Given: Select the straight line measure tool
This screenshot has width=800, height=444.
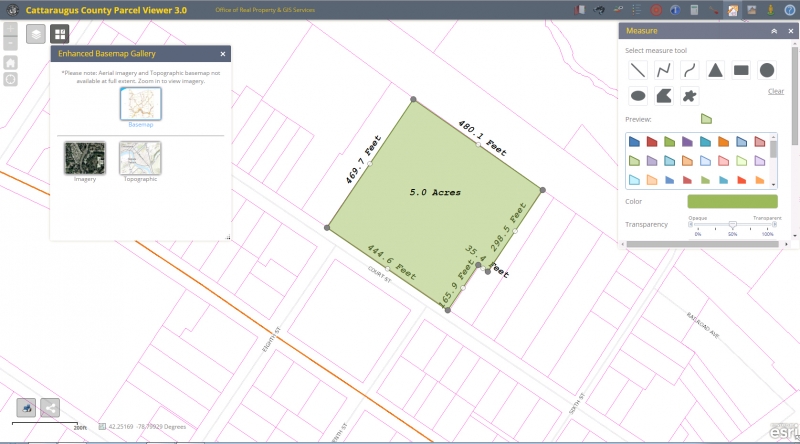Looking at the screenshot, I should click(x=637, y=70).
